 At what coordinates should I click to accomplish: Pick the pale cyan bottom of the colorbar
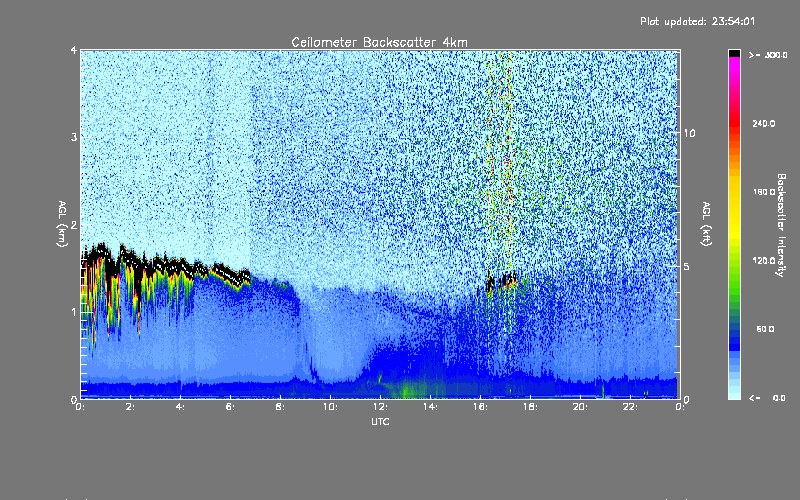tap(734, 394)
